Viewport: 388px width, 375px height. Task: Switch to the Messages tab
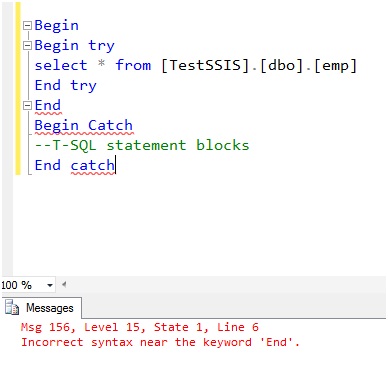click(x=43, y=308)
